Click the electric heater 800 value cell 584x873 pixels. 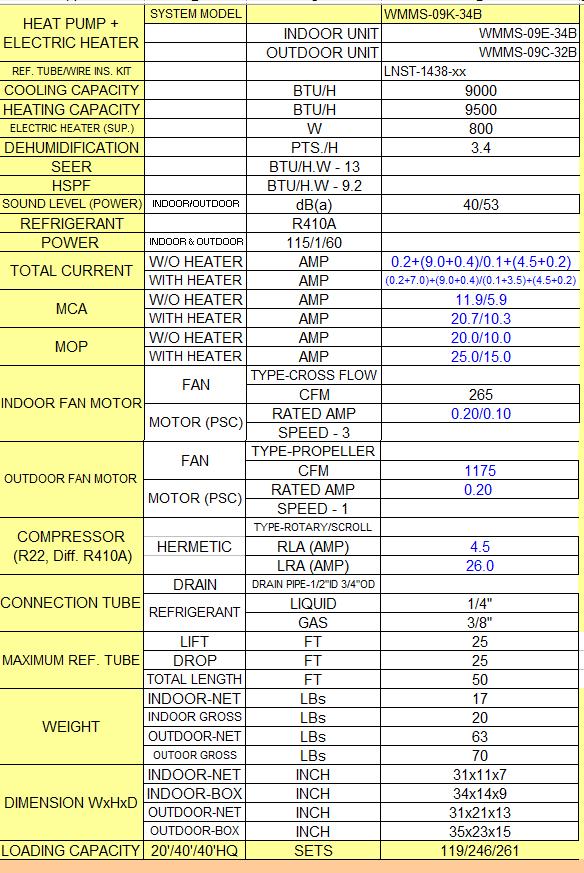point(480,129)
